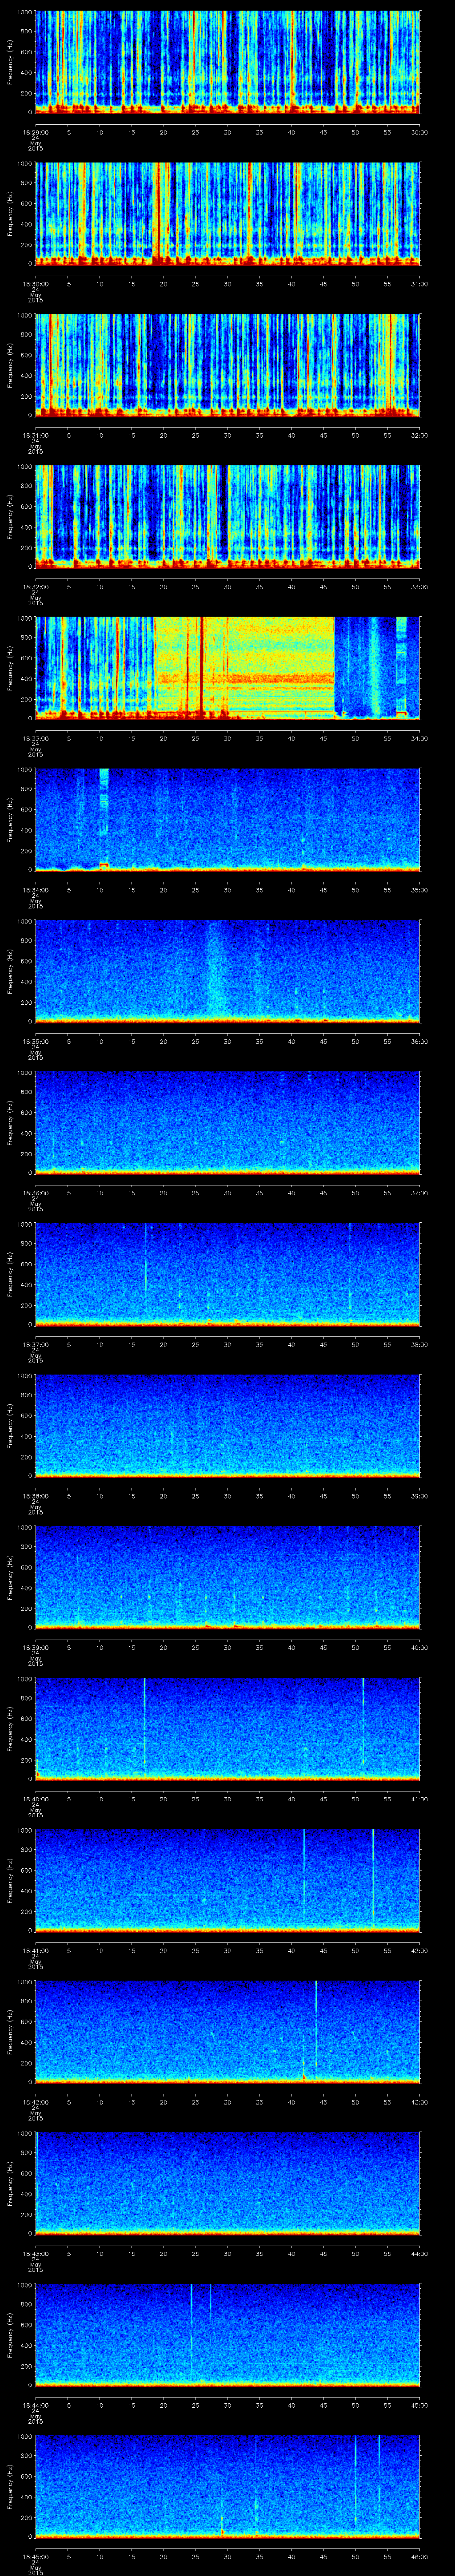Click the 18:40:00 start time label
Screen dimensions: 455x2576
pos(35,1798)
